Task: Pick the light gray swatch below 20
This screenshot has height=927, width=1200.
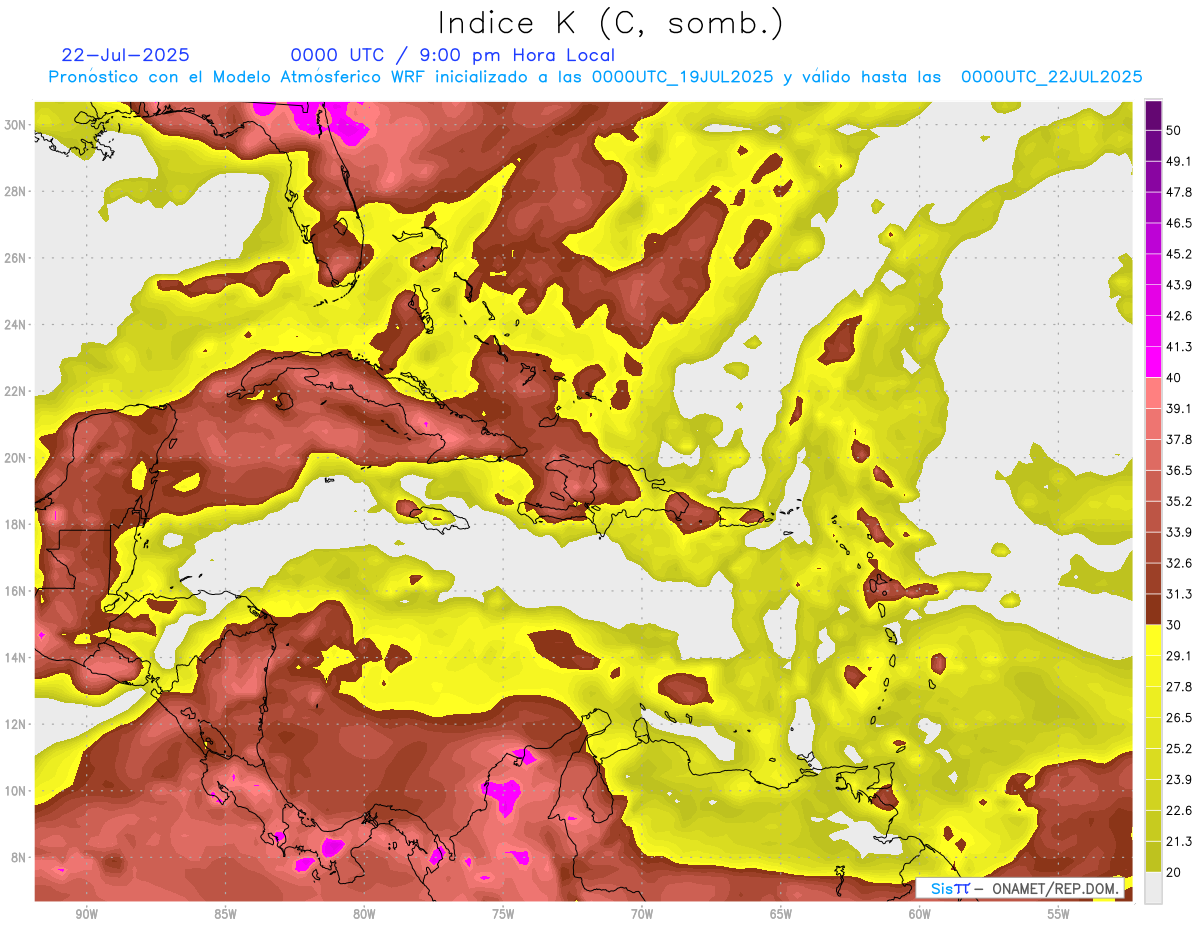Action: (x=1153, y=888)
